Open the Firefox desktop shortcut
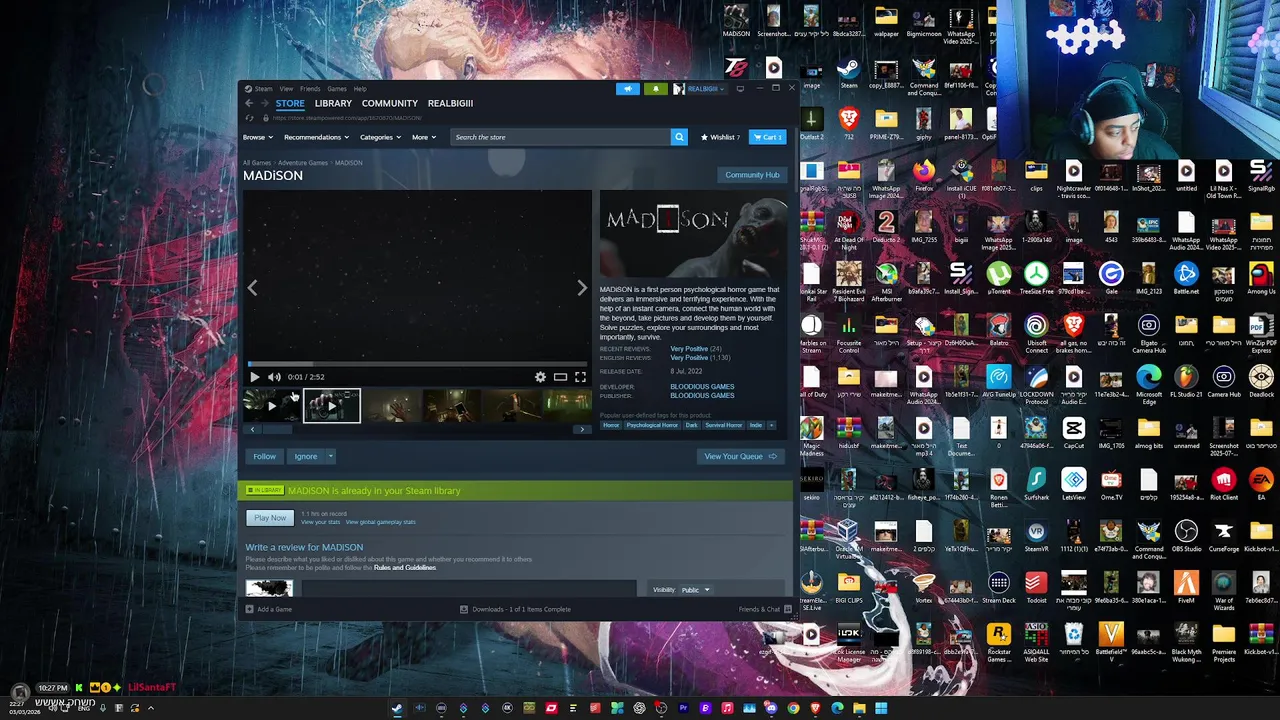 [923, 176]
